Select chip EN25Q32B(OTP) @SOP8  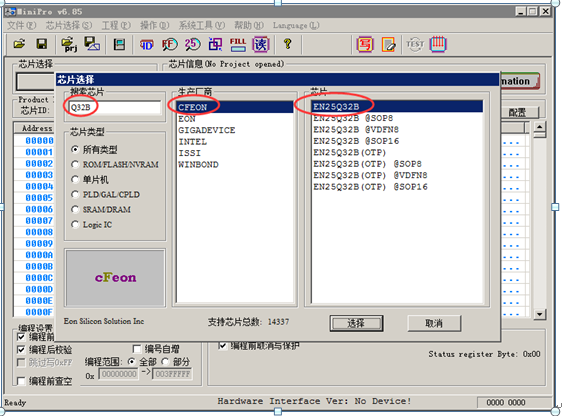[x=397, y=164]
